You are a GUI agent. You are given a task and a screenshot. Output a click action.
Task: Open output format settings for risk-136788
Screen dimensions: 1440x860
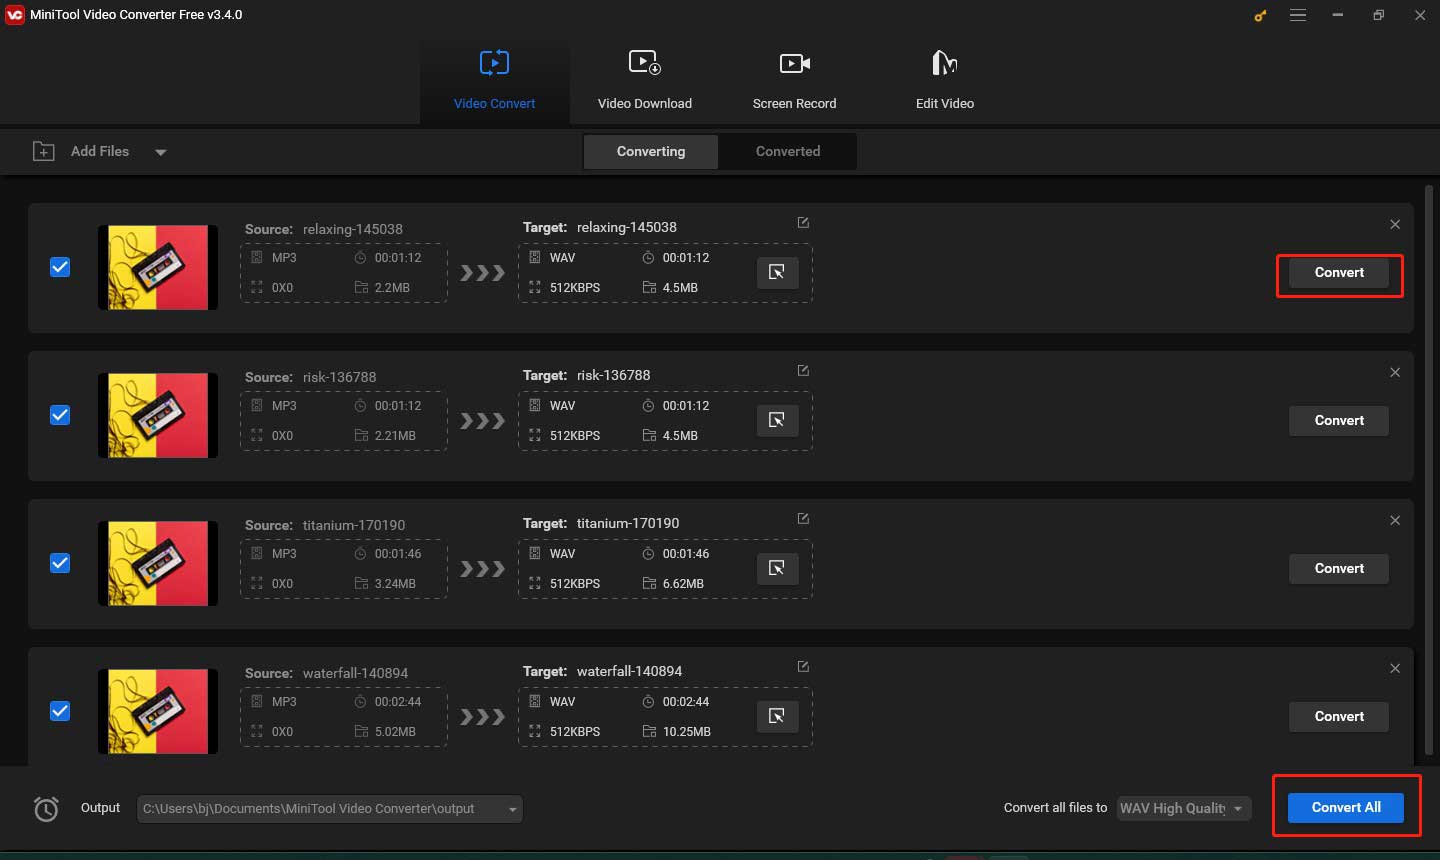777,420
